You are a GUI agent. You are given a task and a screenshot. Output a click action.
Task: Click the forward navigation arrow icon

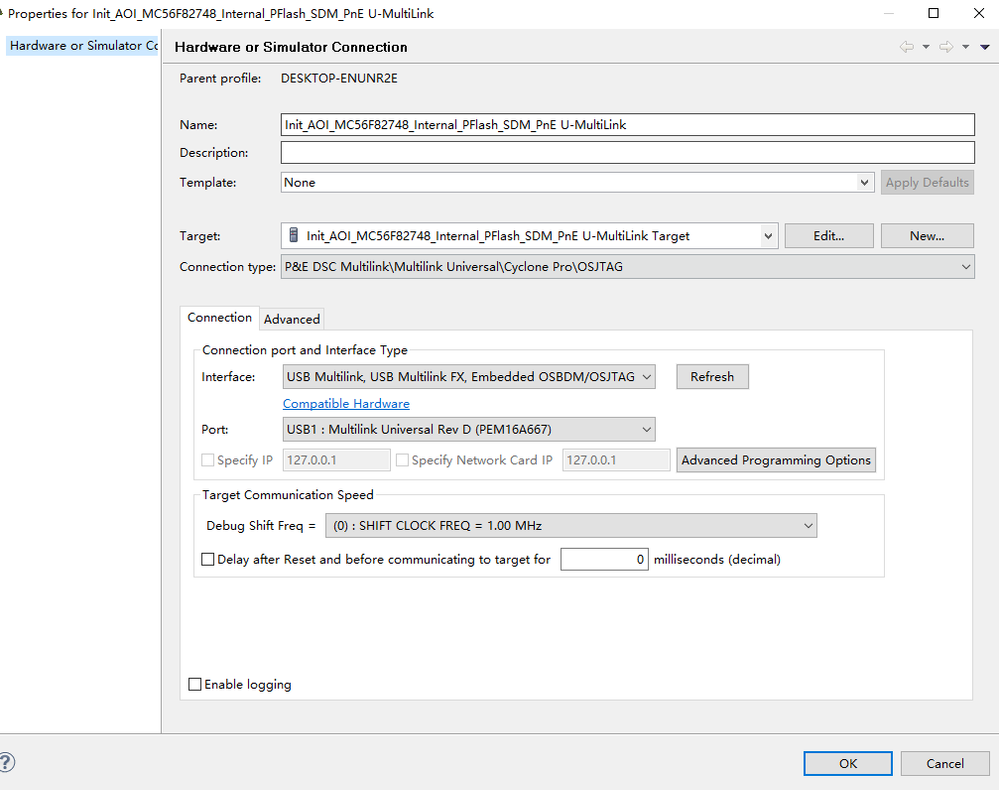click(946, 47)
